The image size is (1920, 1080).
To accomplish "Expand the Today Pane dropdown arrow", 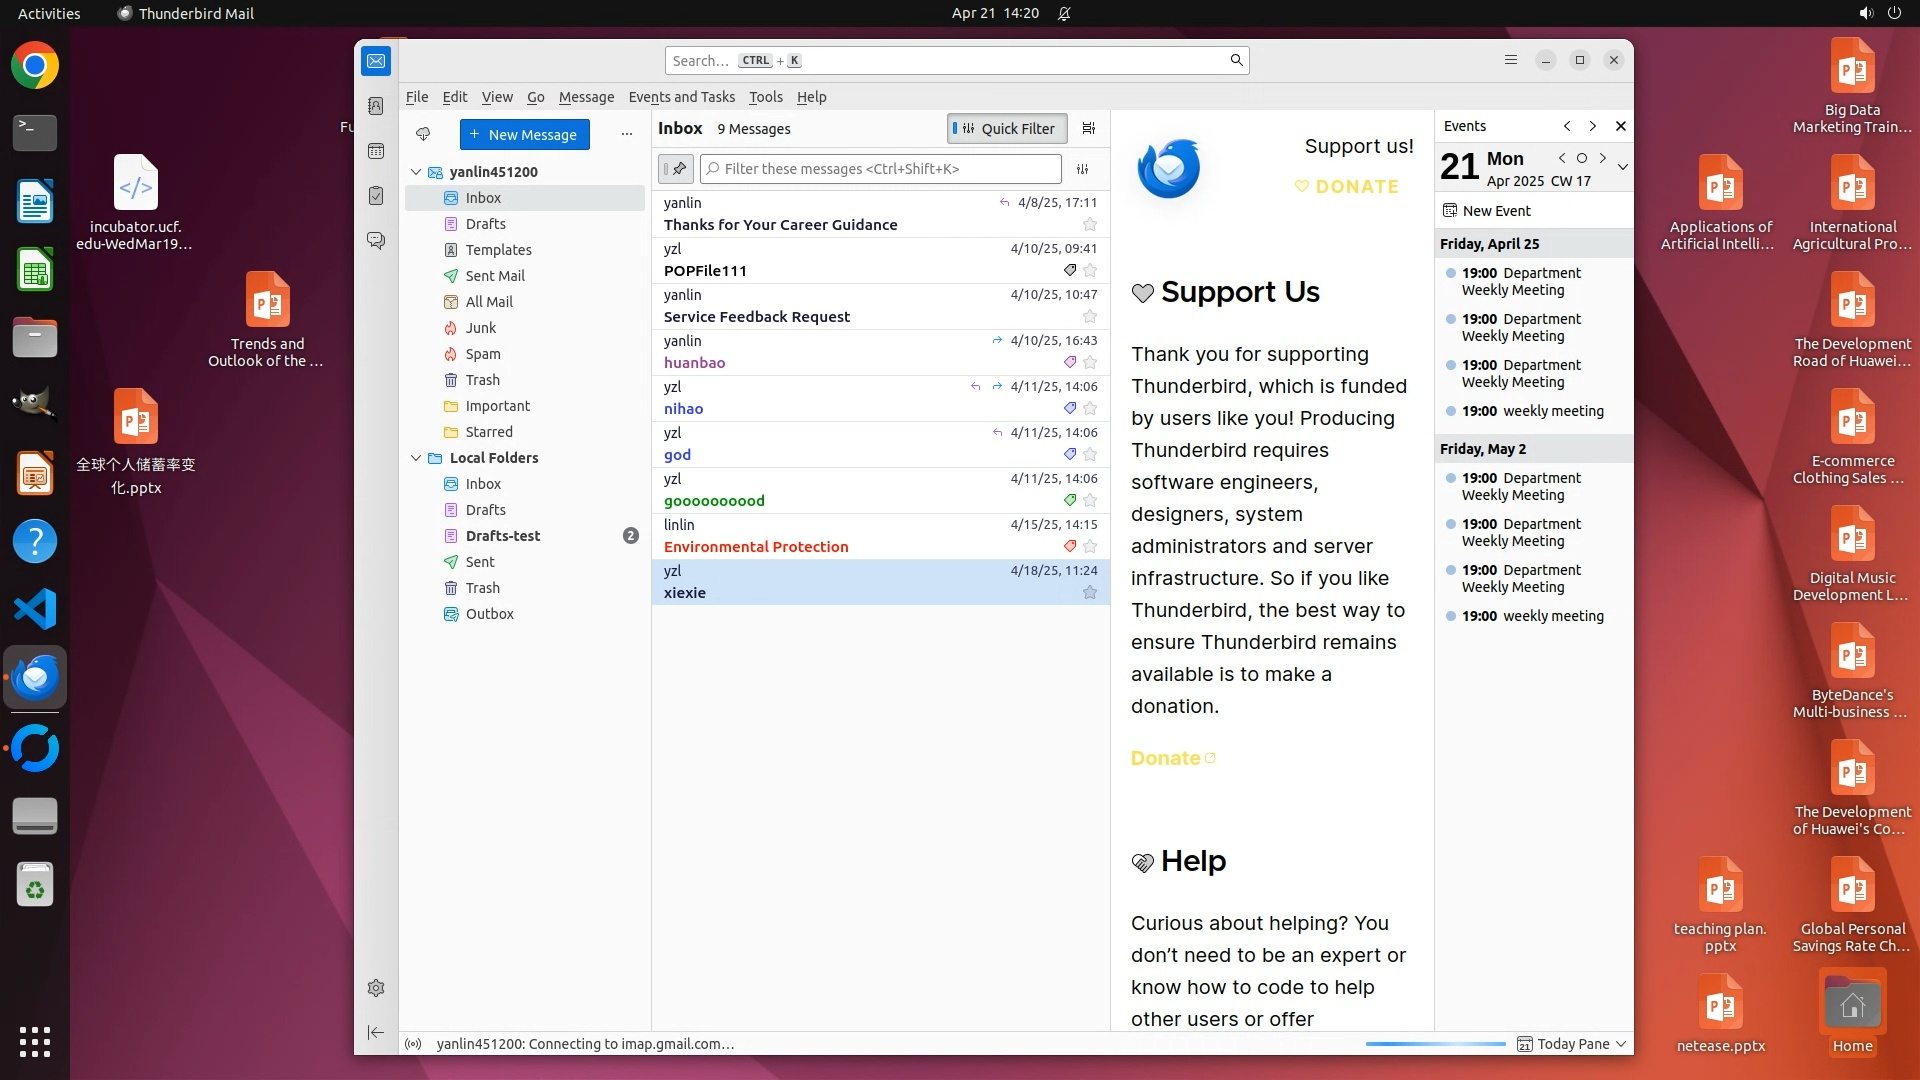I will 1621,1044.
